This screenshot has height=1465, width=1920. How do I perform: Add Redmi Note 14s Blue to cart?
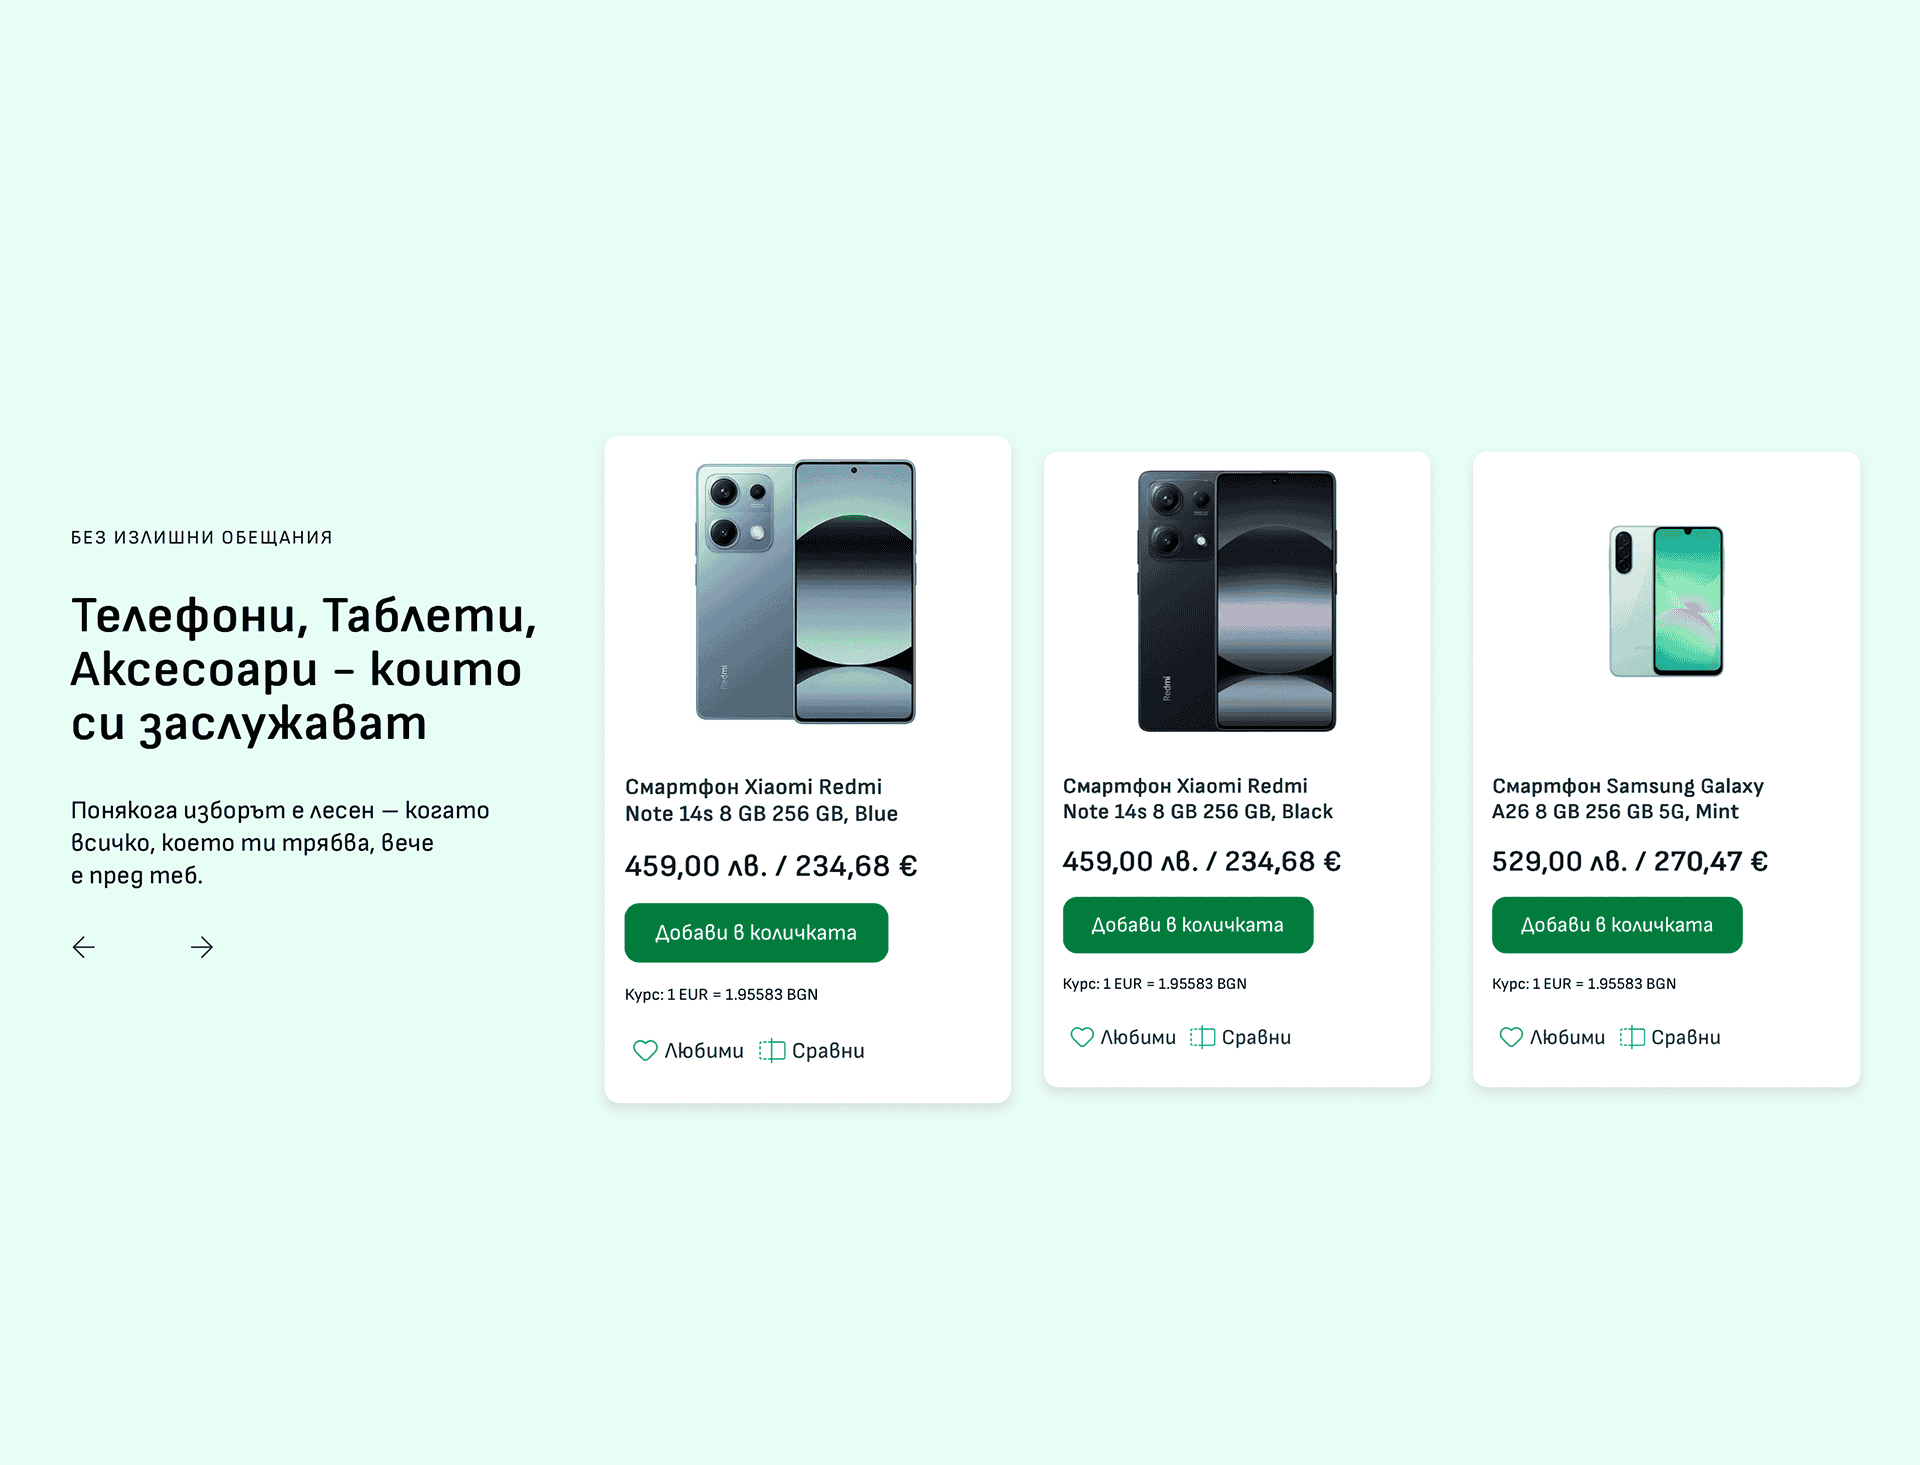[x=756, y=933]
